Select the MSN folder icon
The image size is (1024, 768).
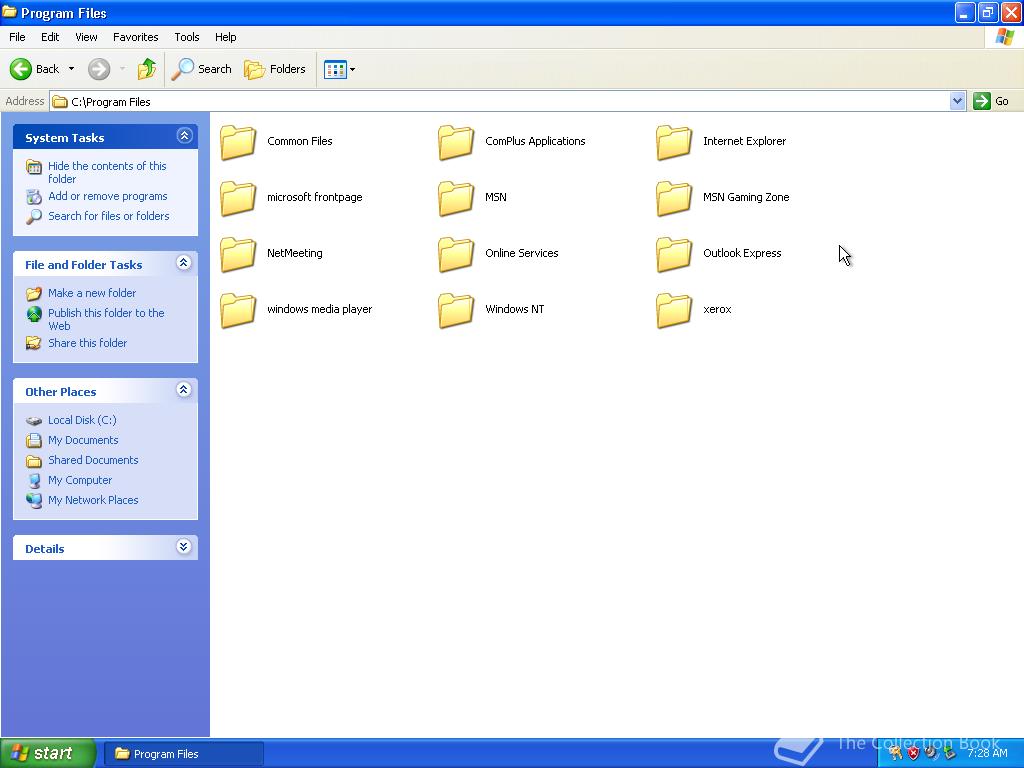click(x=456, y=198)
